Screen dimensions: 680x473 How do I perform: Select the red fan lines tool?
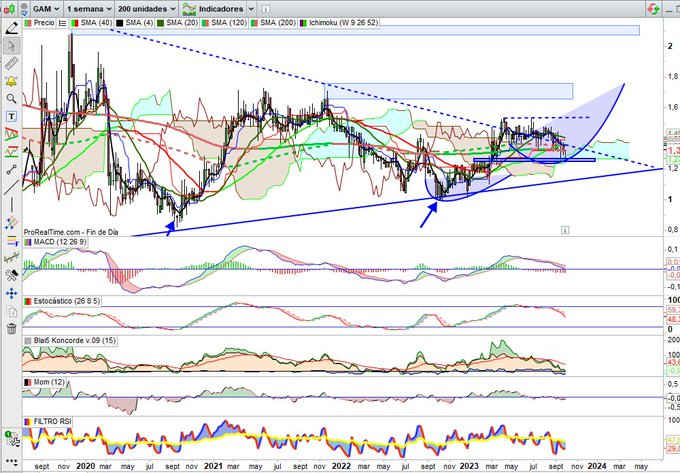pos(12,134)
